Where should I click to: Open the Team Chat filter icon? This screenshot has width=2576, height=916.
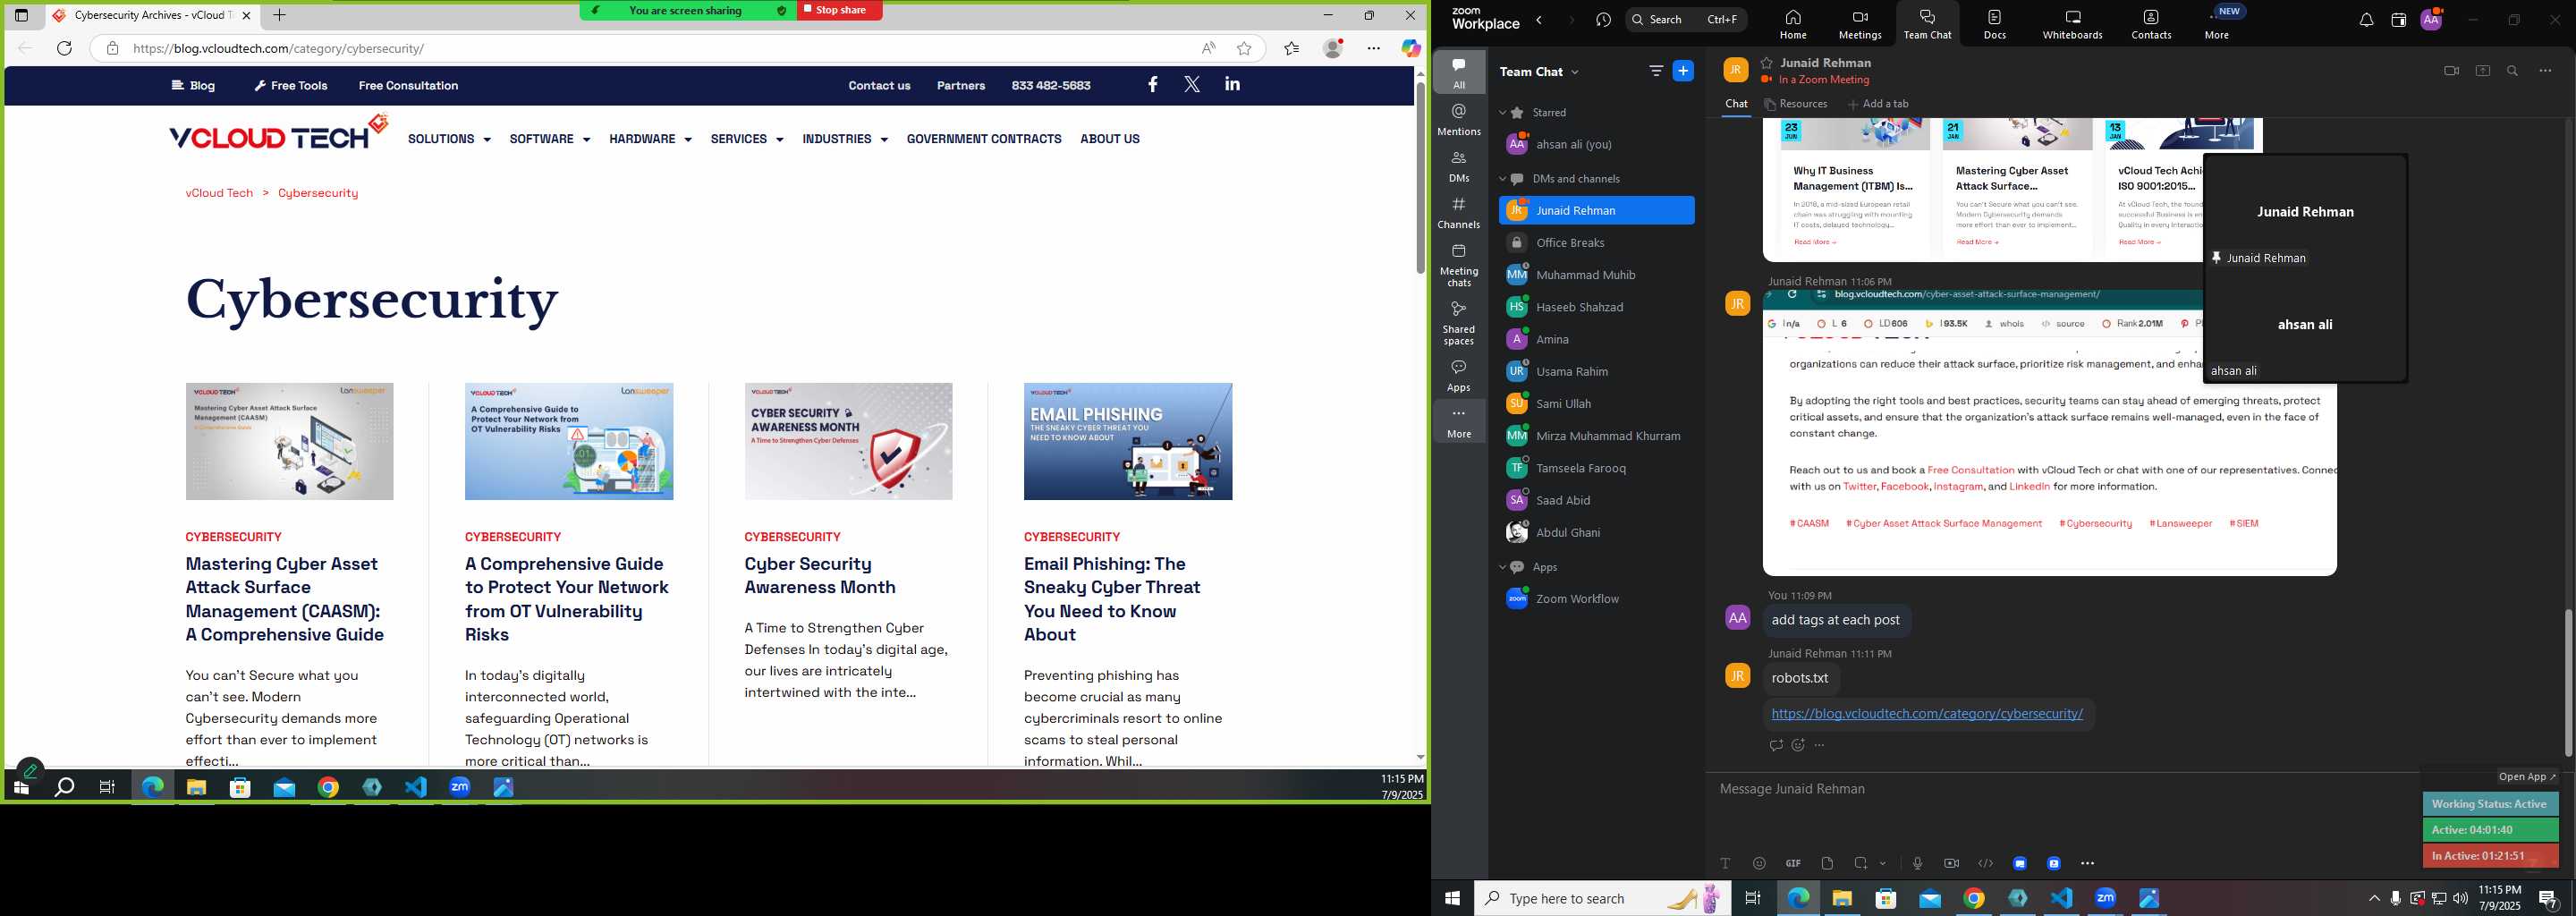(x=1656, y=71)
